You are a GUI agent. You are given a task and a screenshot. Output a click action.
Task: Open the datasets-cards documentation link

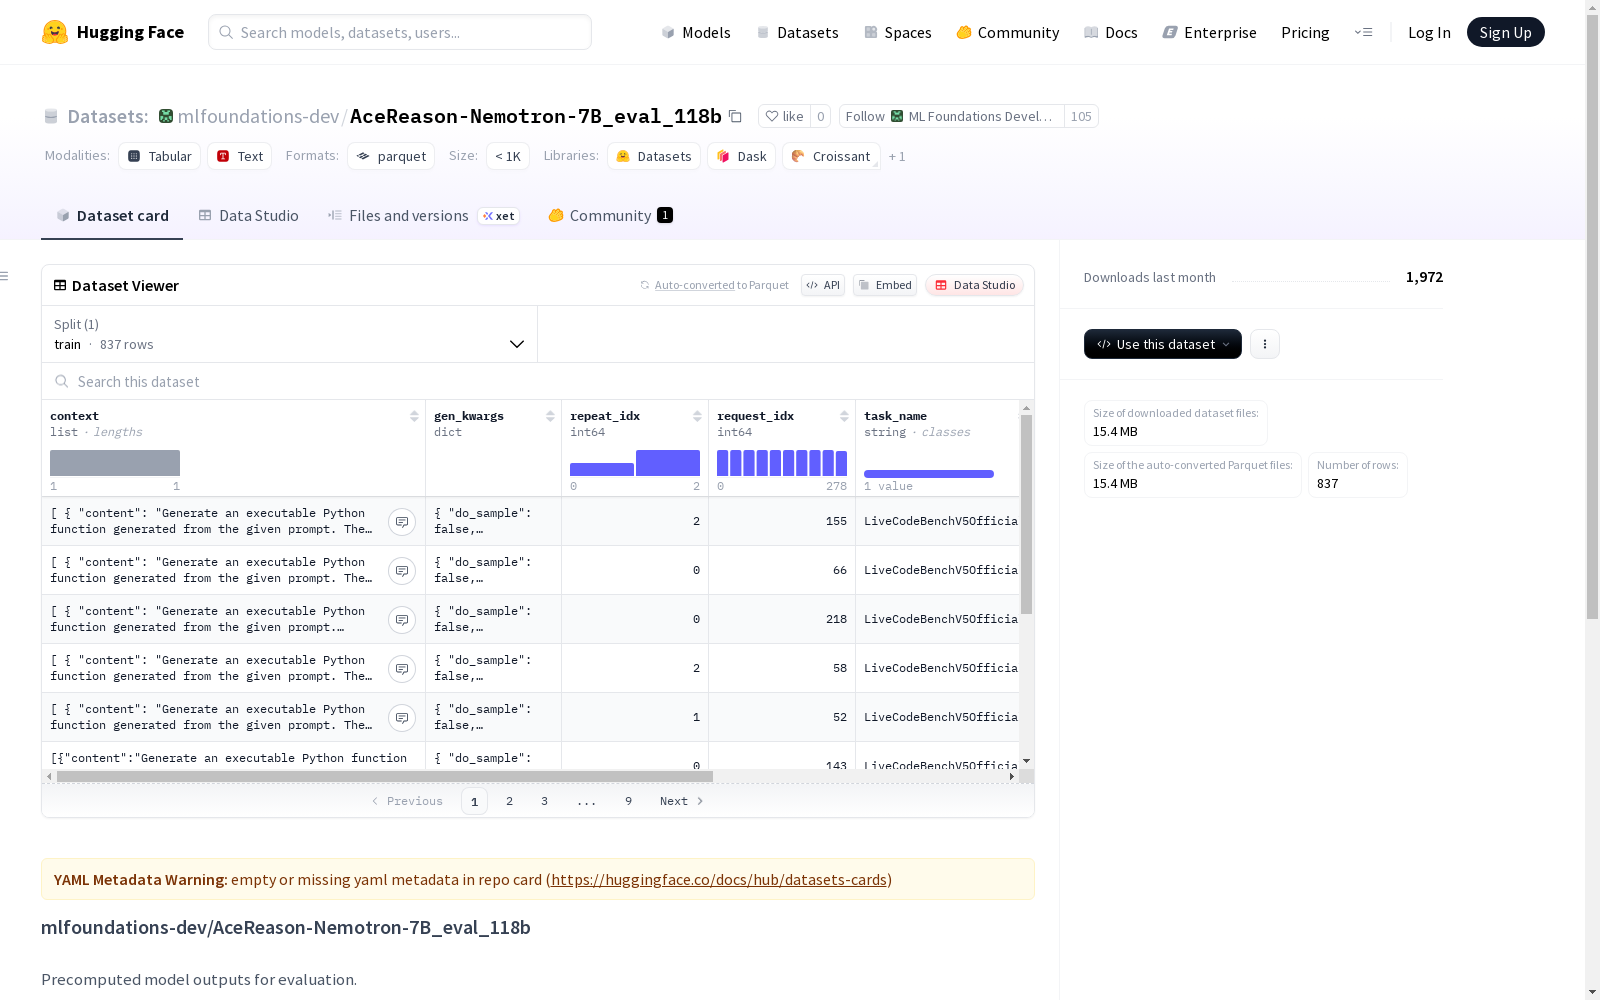click(719, 880)
